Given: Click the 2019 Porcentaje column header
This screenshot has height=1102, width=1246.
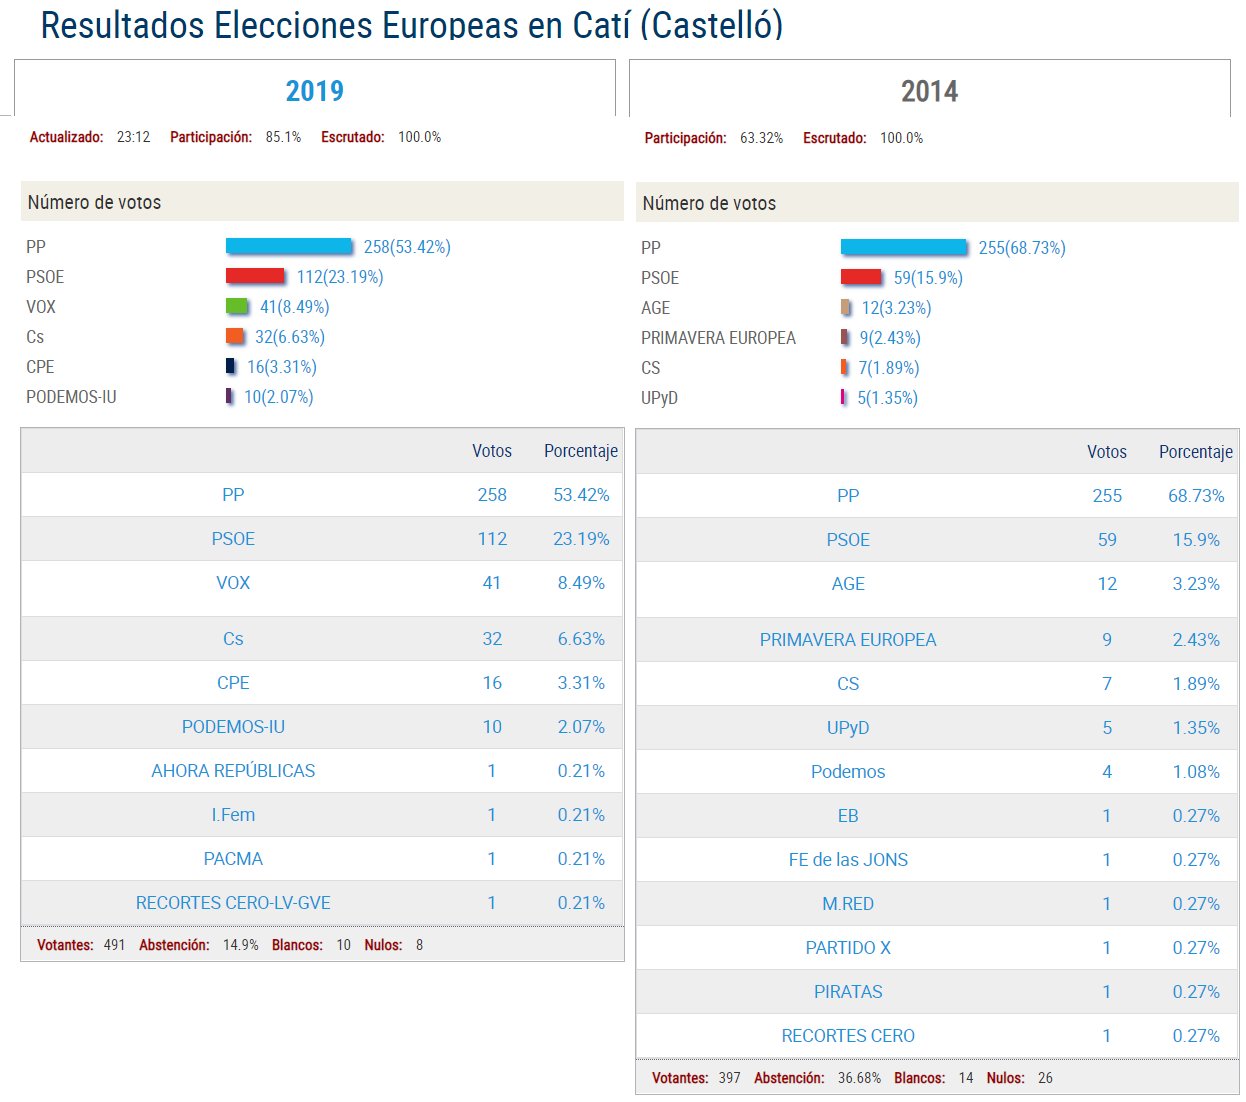Looking at the screenshot, I should click(581, 451).
